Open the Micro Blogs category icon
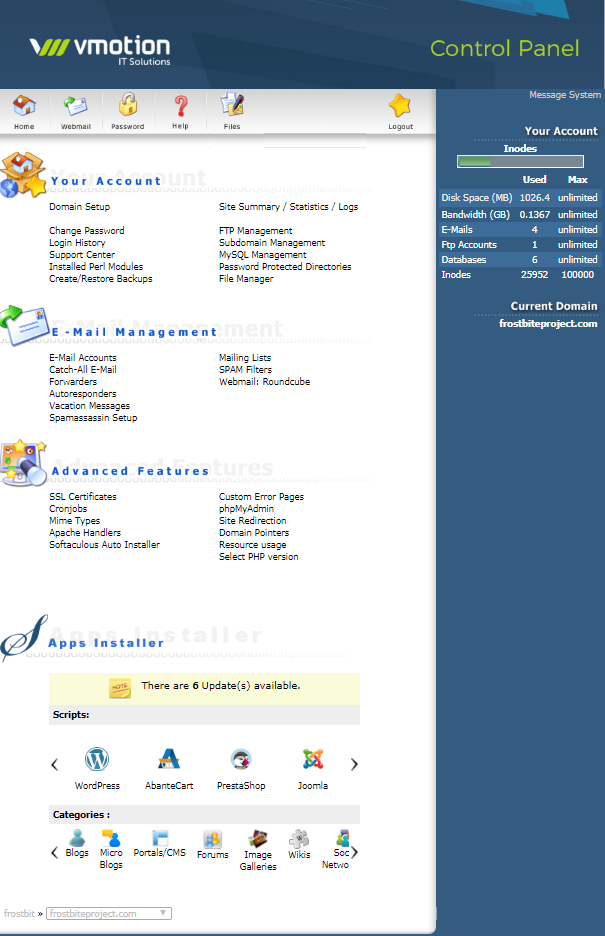605x936 pixels. 111,838
